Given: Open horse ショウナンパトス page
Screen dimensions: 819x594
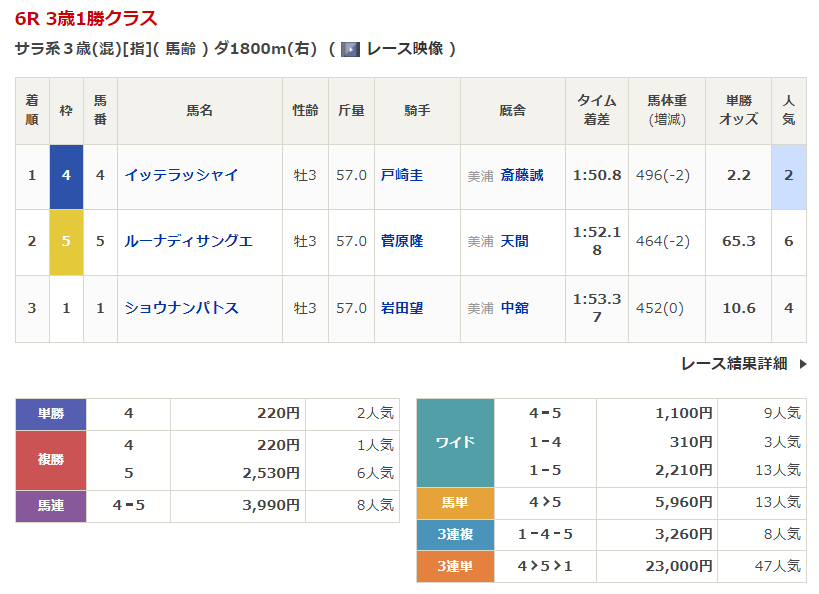Looking at the screenshot, I should [x=181, y=308].
